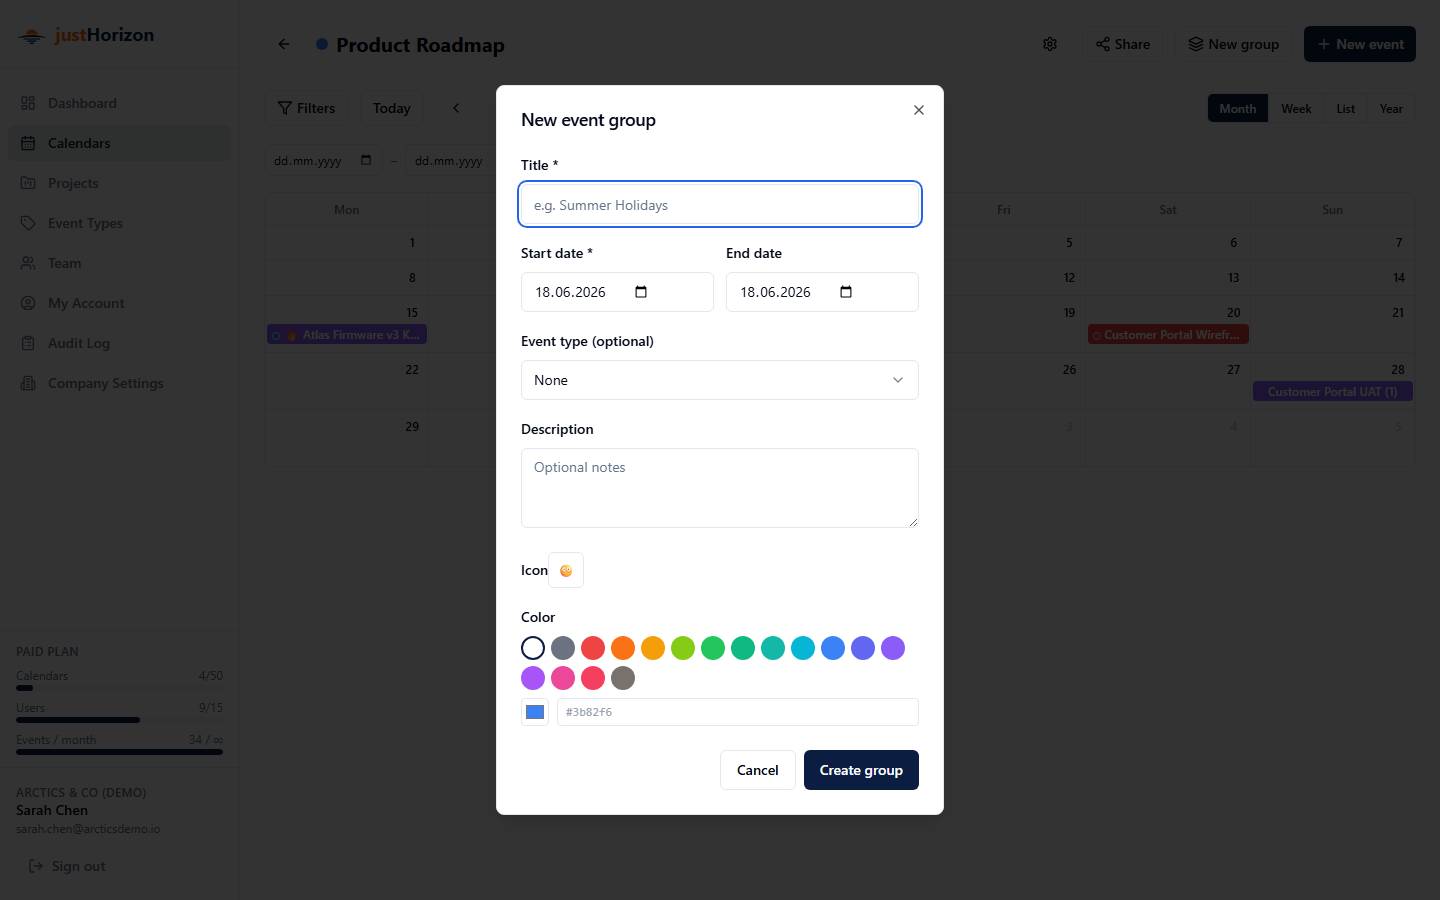
Task: Open Audit Log from the sidebar
Action: (x=119, y=343)
